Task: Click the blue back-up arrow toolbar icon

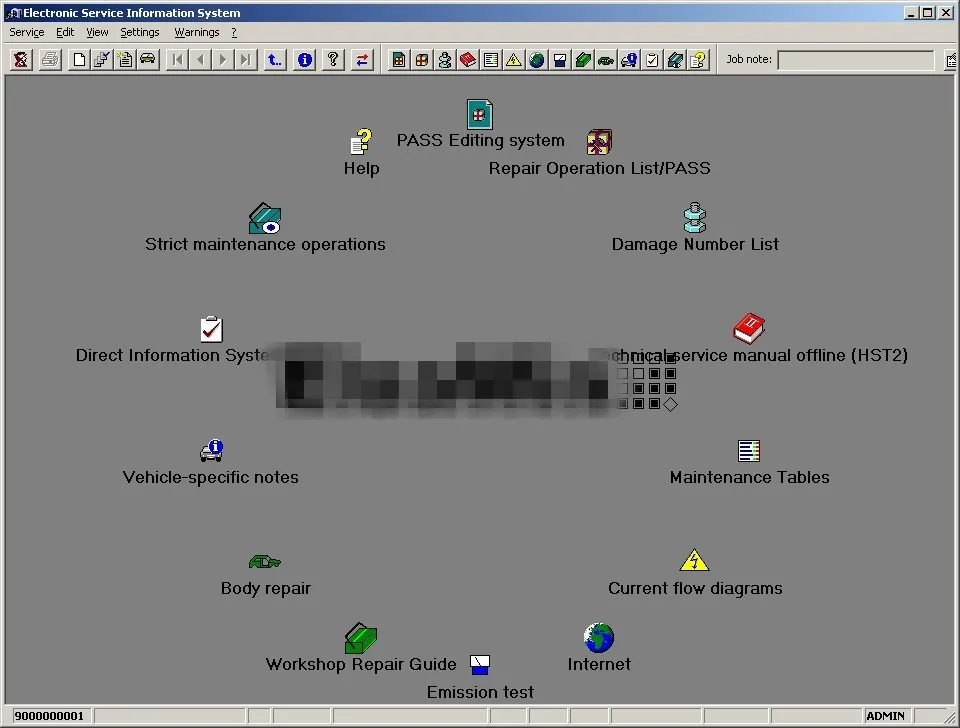Action: (275, 59)
